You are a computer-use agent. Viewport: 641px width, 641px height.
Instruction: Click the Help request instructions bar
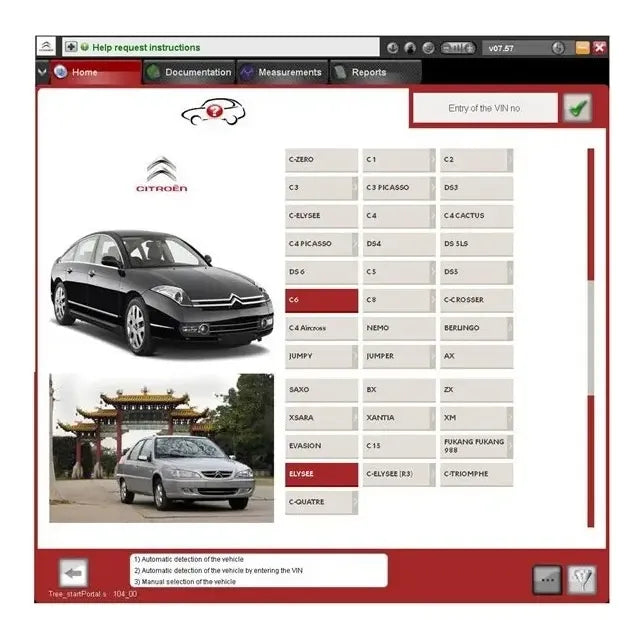point(221,47)
